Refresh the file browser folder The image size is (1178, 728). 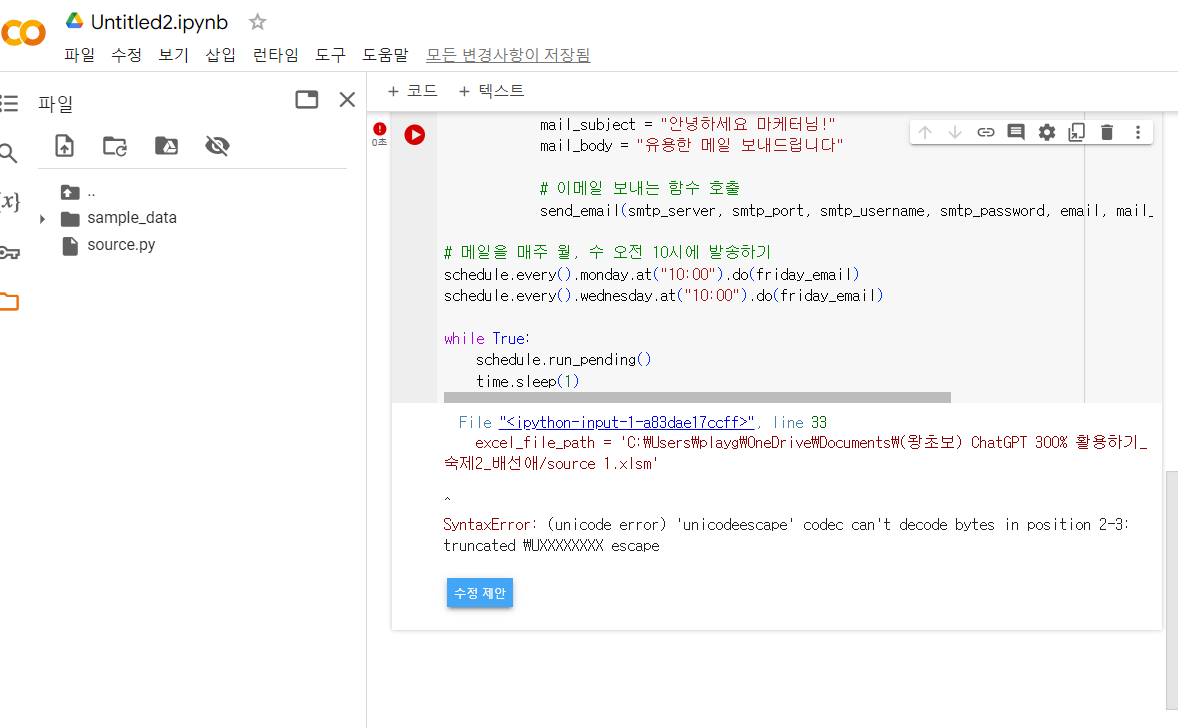point(115,146)
